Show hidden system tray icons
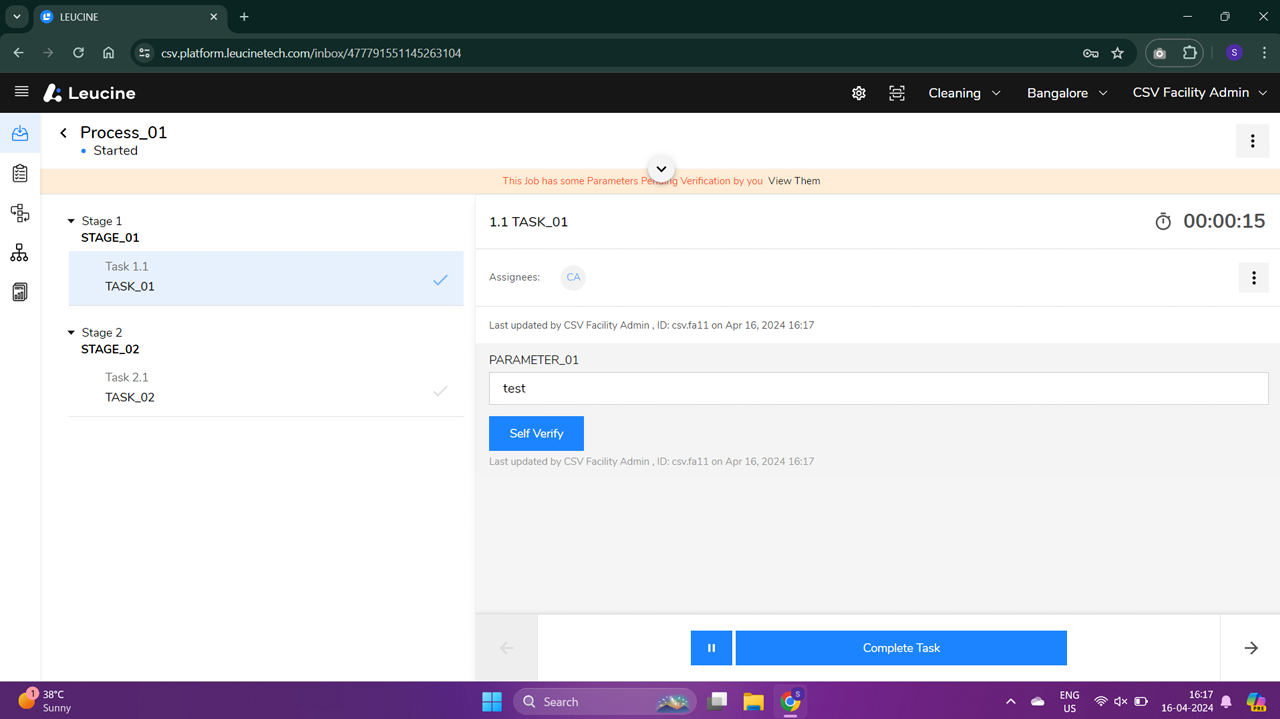 pyautogui.click(x=1010, y=702)
